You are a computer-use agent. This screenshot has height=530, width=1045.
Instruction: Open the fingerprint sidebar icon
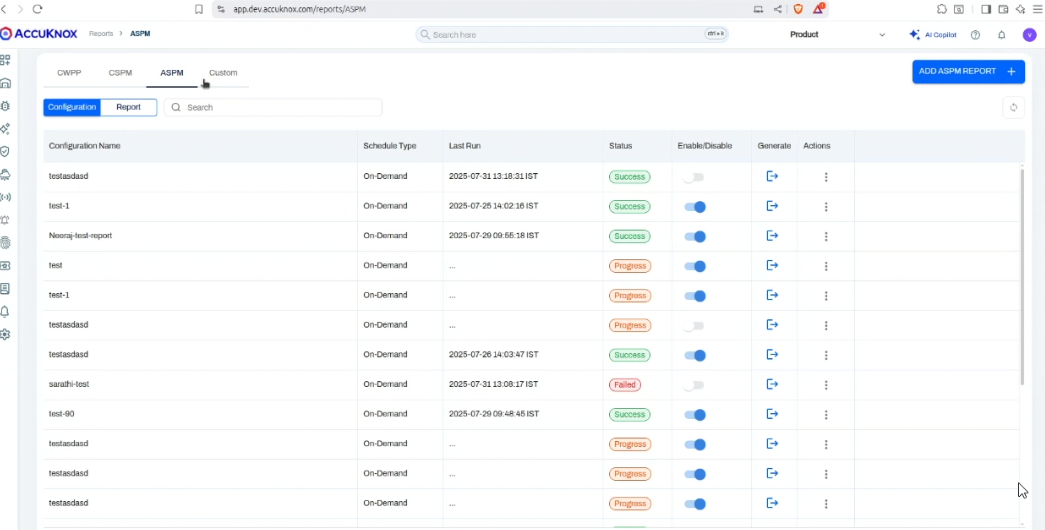point(5,243)
